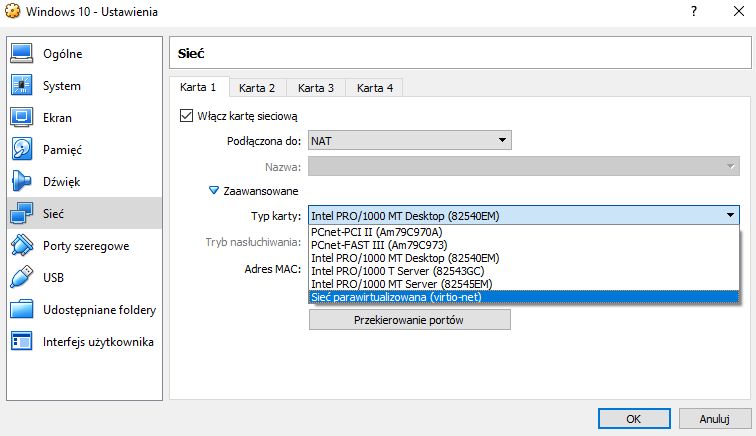Open the Udostępniane foldery folder icon
The height and width of the screenshot is (436, 756).
(22, 309)
